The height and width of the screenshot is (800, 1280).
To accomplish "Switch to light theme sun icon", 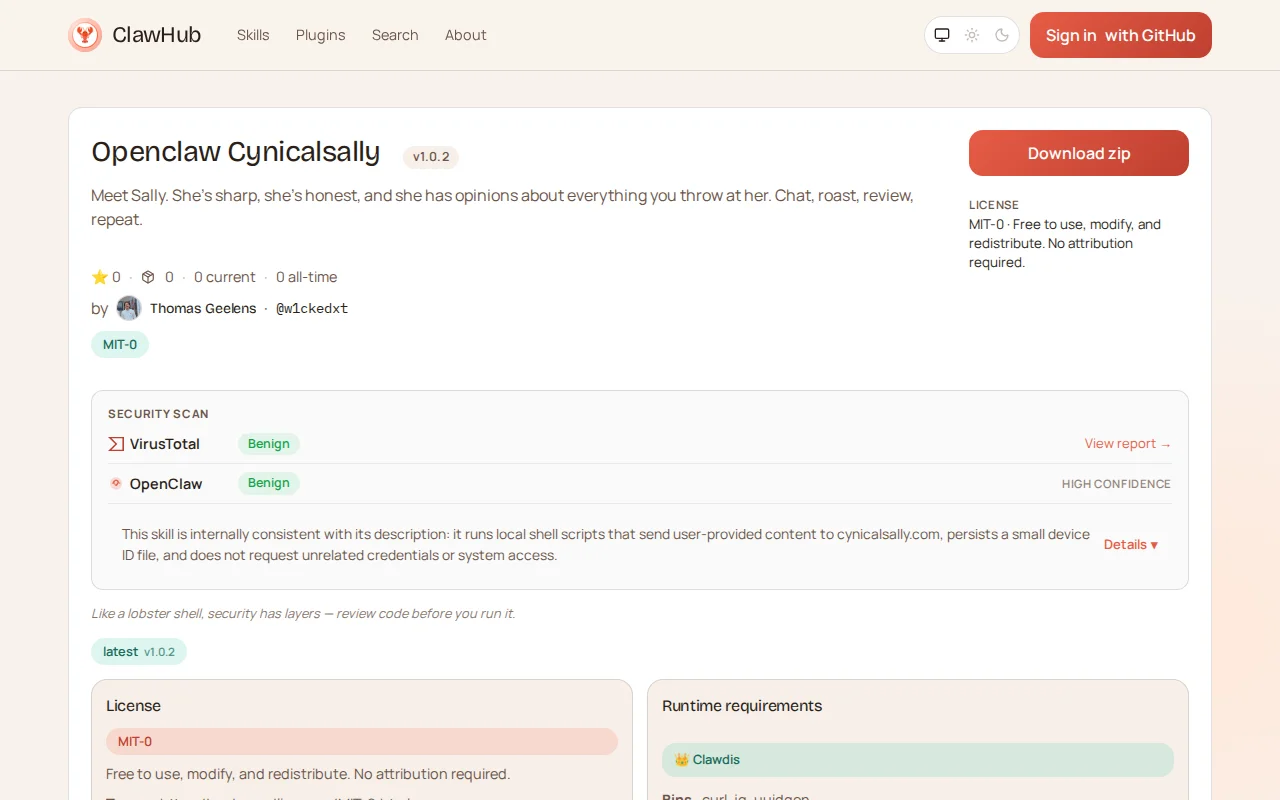I will click(x=972, y=35).
